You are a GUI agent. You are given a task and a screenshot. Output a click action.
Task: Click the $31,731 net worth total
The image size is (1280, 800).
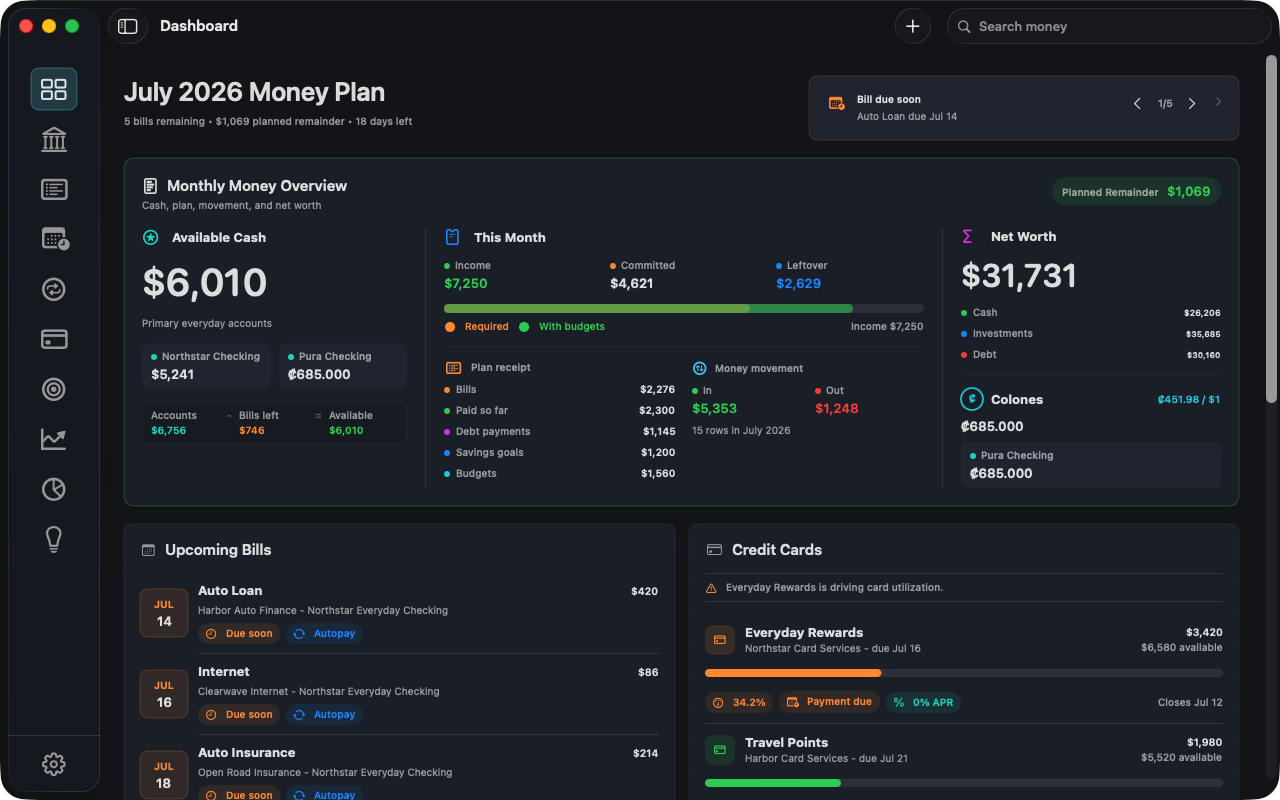tap(1019, 276)
